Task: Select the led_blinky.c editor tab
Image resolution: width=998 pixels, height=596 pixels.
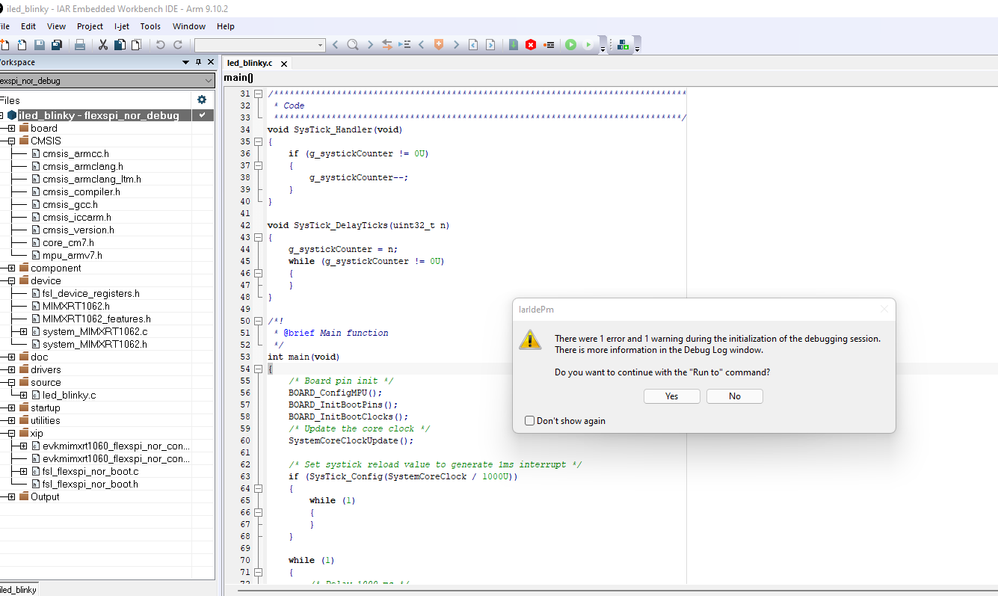Action: [x=250, y=63]
